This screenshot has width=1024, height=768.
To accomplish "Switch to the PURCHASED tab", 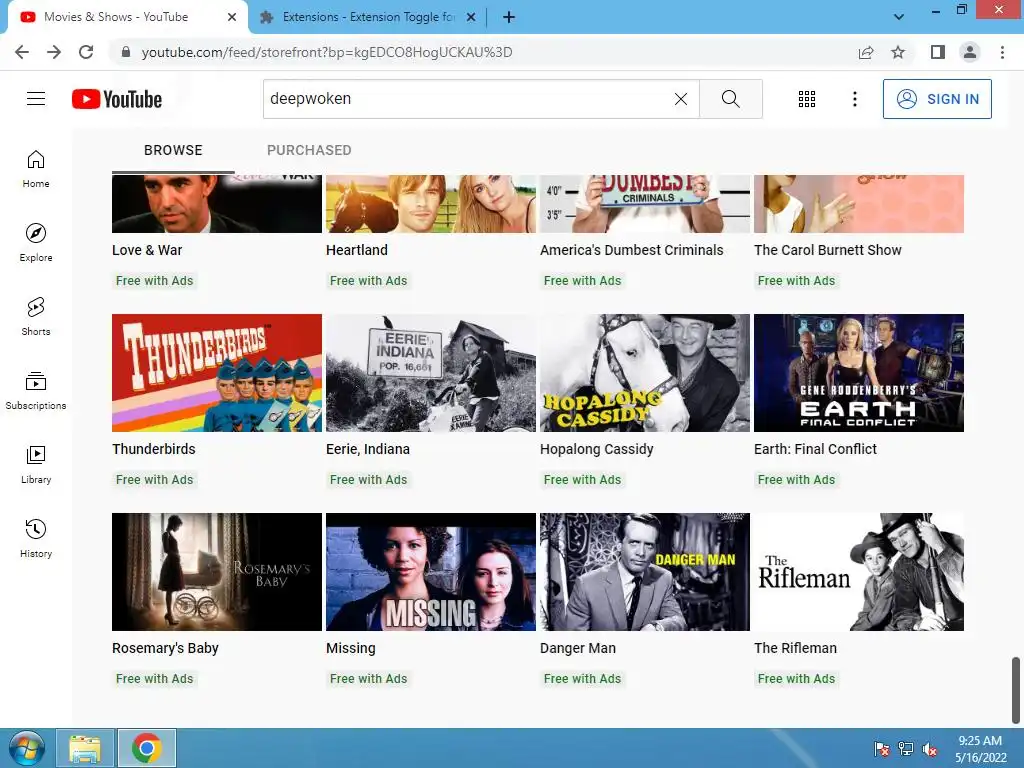I will click(x=309, y=150).
